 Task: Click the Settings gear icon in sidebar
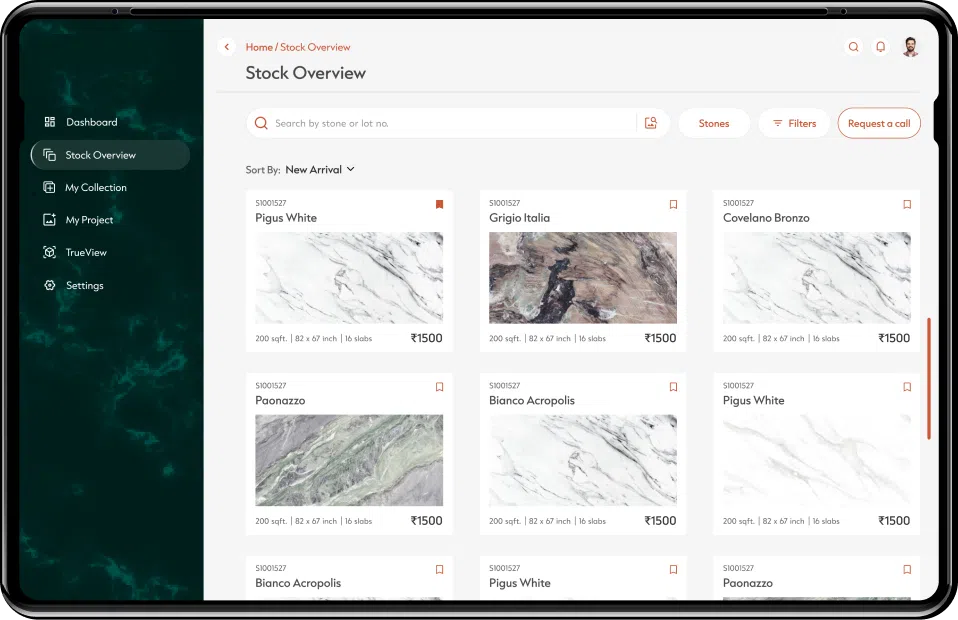[50, 286]
